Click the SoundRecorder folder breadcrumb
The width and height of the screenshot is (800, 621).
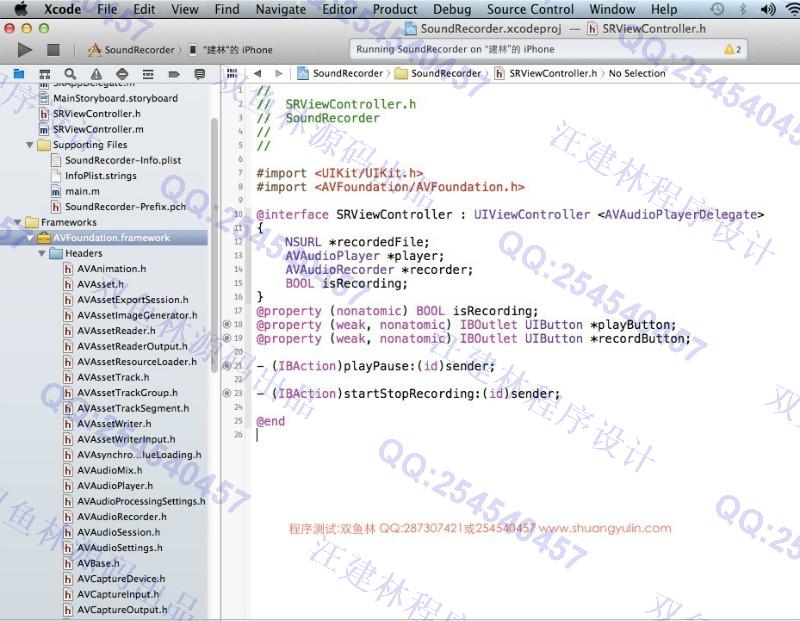438,73
